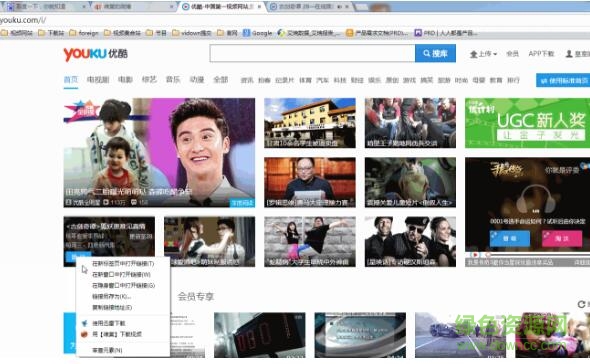Click the user account icon in header
This screenshot has width=590, height=364.
(x=569, y=54)
